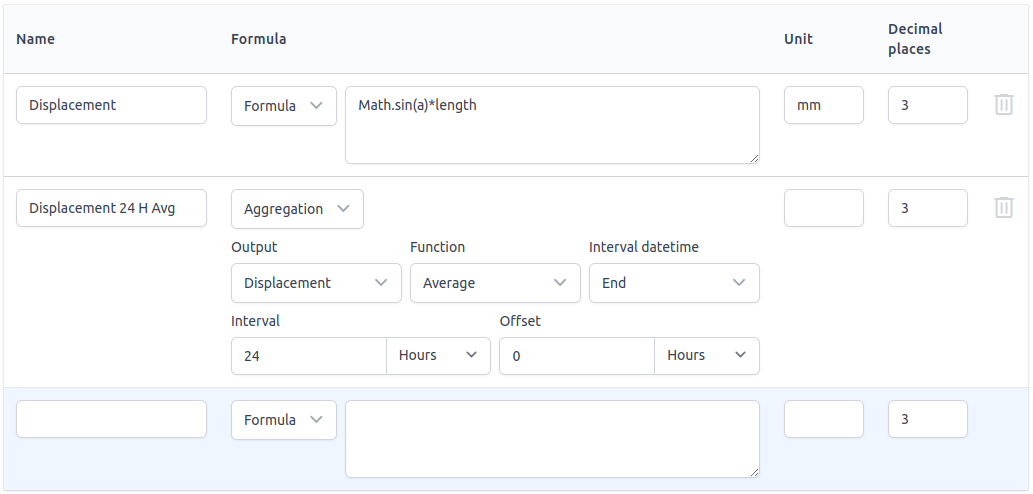Screen dimensions: 1033x494
Task: Click the Unit field containing mm
Action: 823,105
